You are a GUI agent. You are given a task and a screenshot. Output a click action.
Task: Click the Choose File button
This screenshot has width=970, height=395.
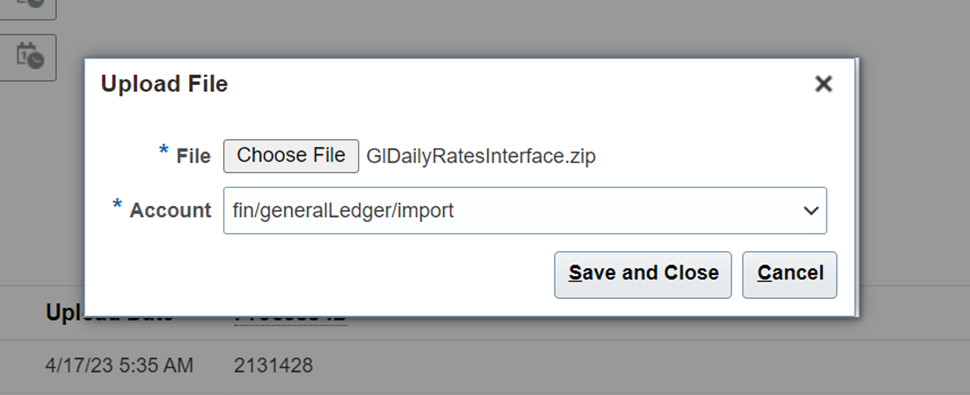coord(291,156)
